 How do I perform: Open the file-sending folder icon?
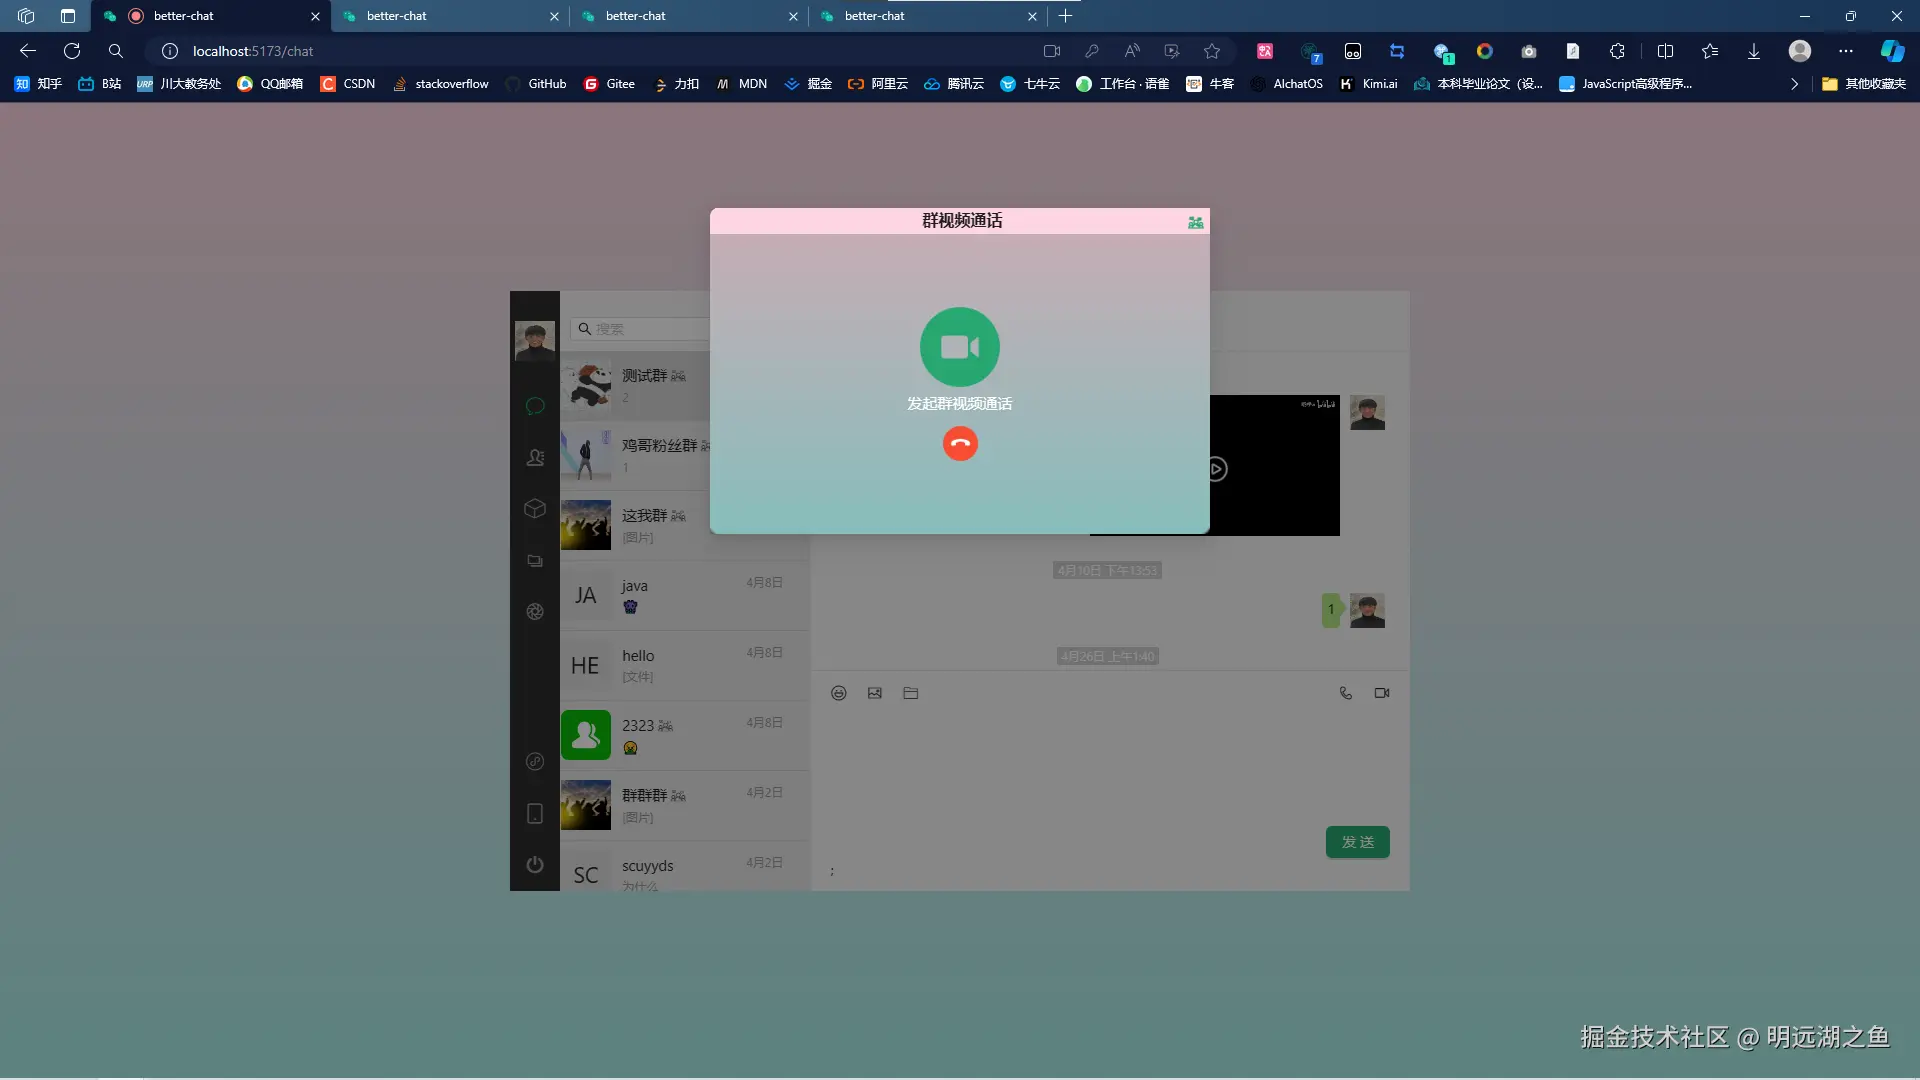tap(910, 692)
